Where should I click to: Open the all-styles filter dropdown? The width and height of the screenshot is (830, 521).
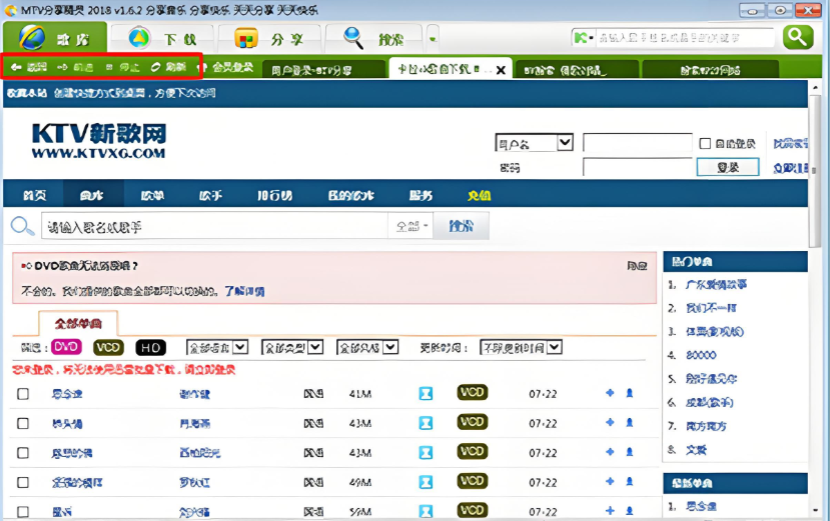(x=367, y=348)
